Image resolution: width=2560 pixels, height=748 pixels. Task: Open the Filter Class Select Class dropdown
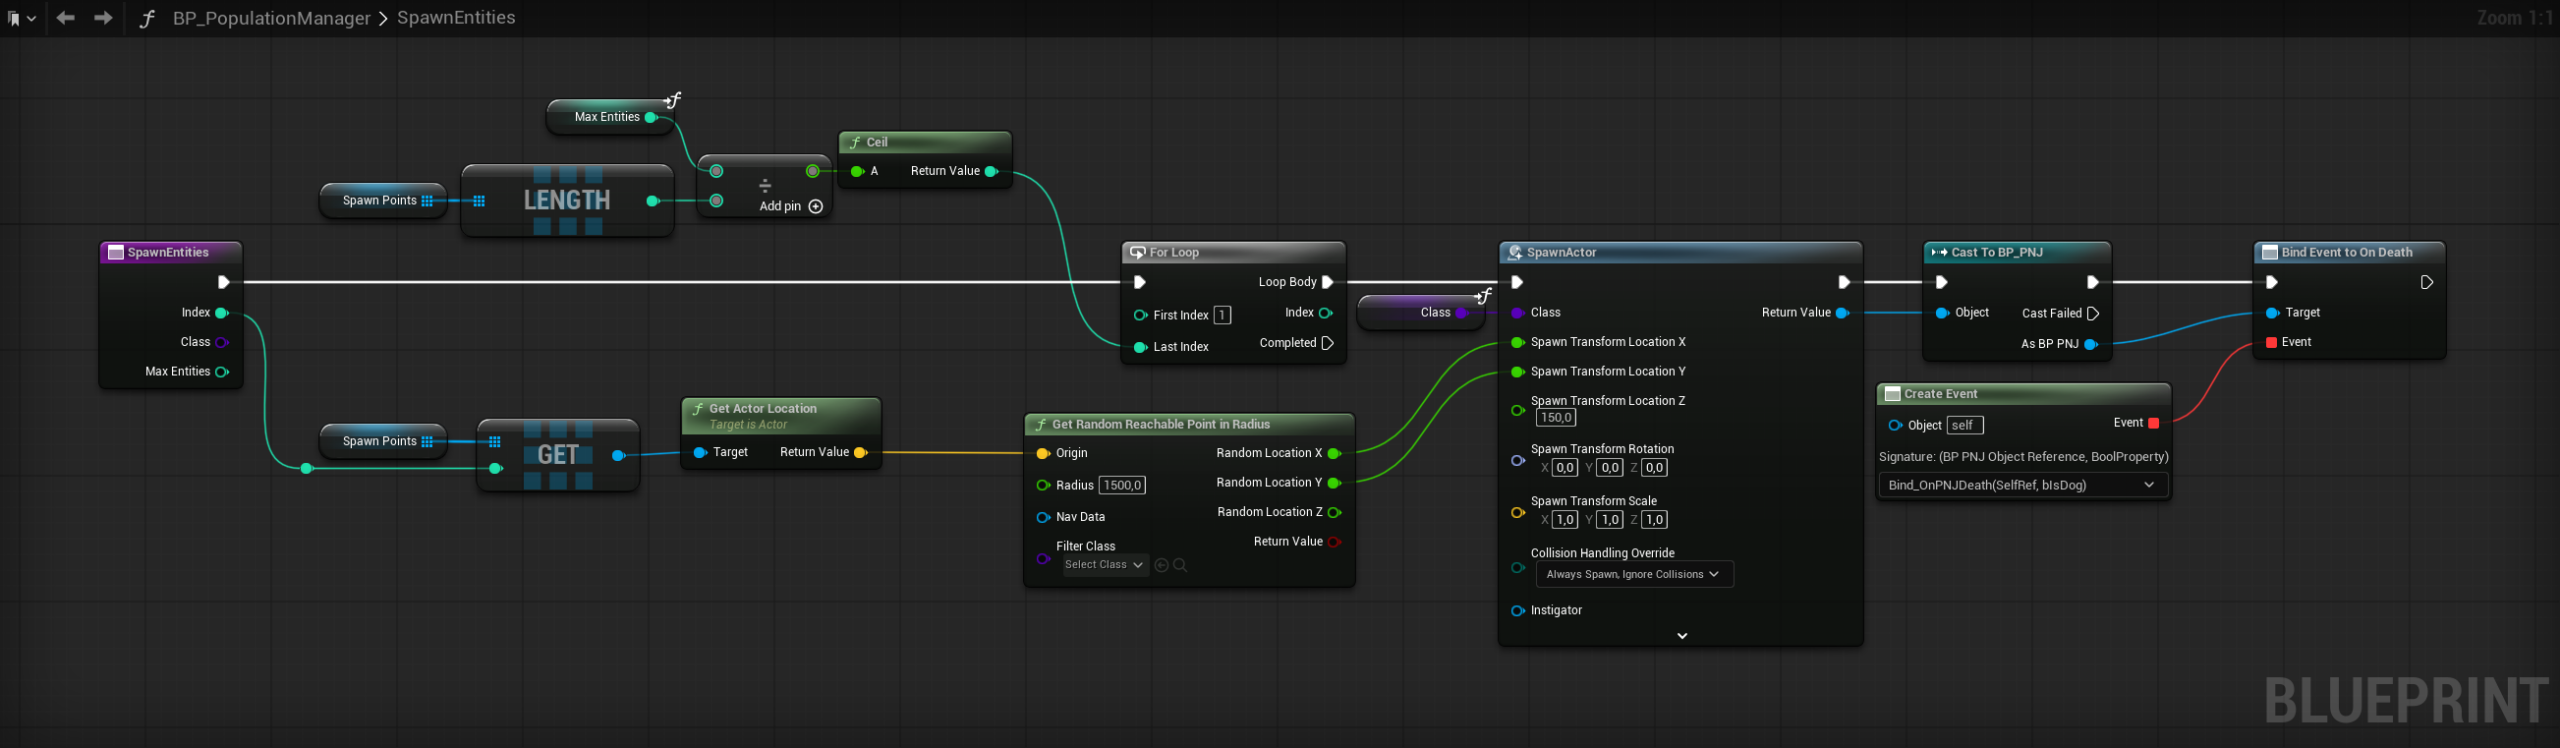[x=1103, y=565]
